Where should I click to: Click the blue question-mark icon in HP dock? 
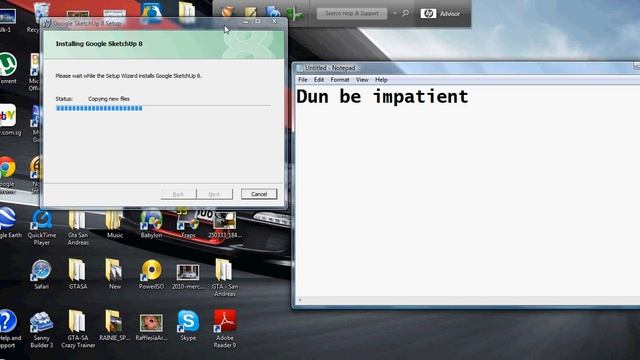(273, 12)
